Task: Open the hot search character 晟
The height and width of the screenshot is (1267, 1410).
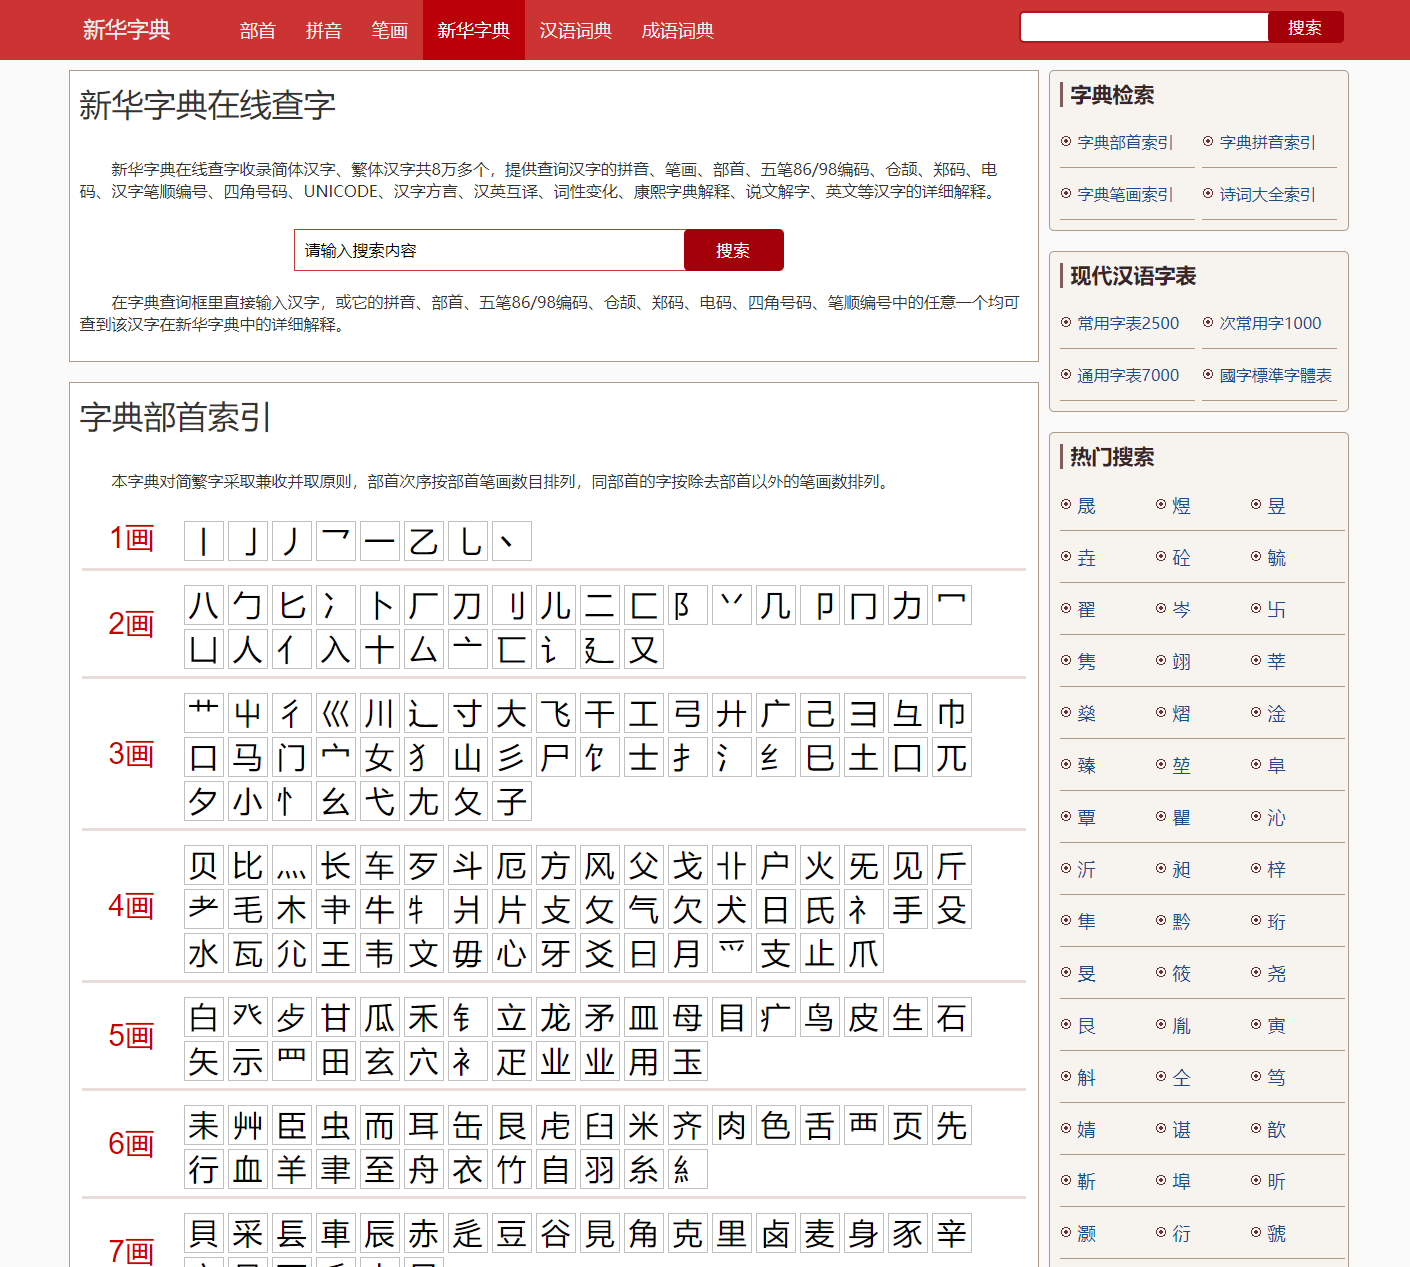Action: point(1086,505)
